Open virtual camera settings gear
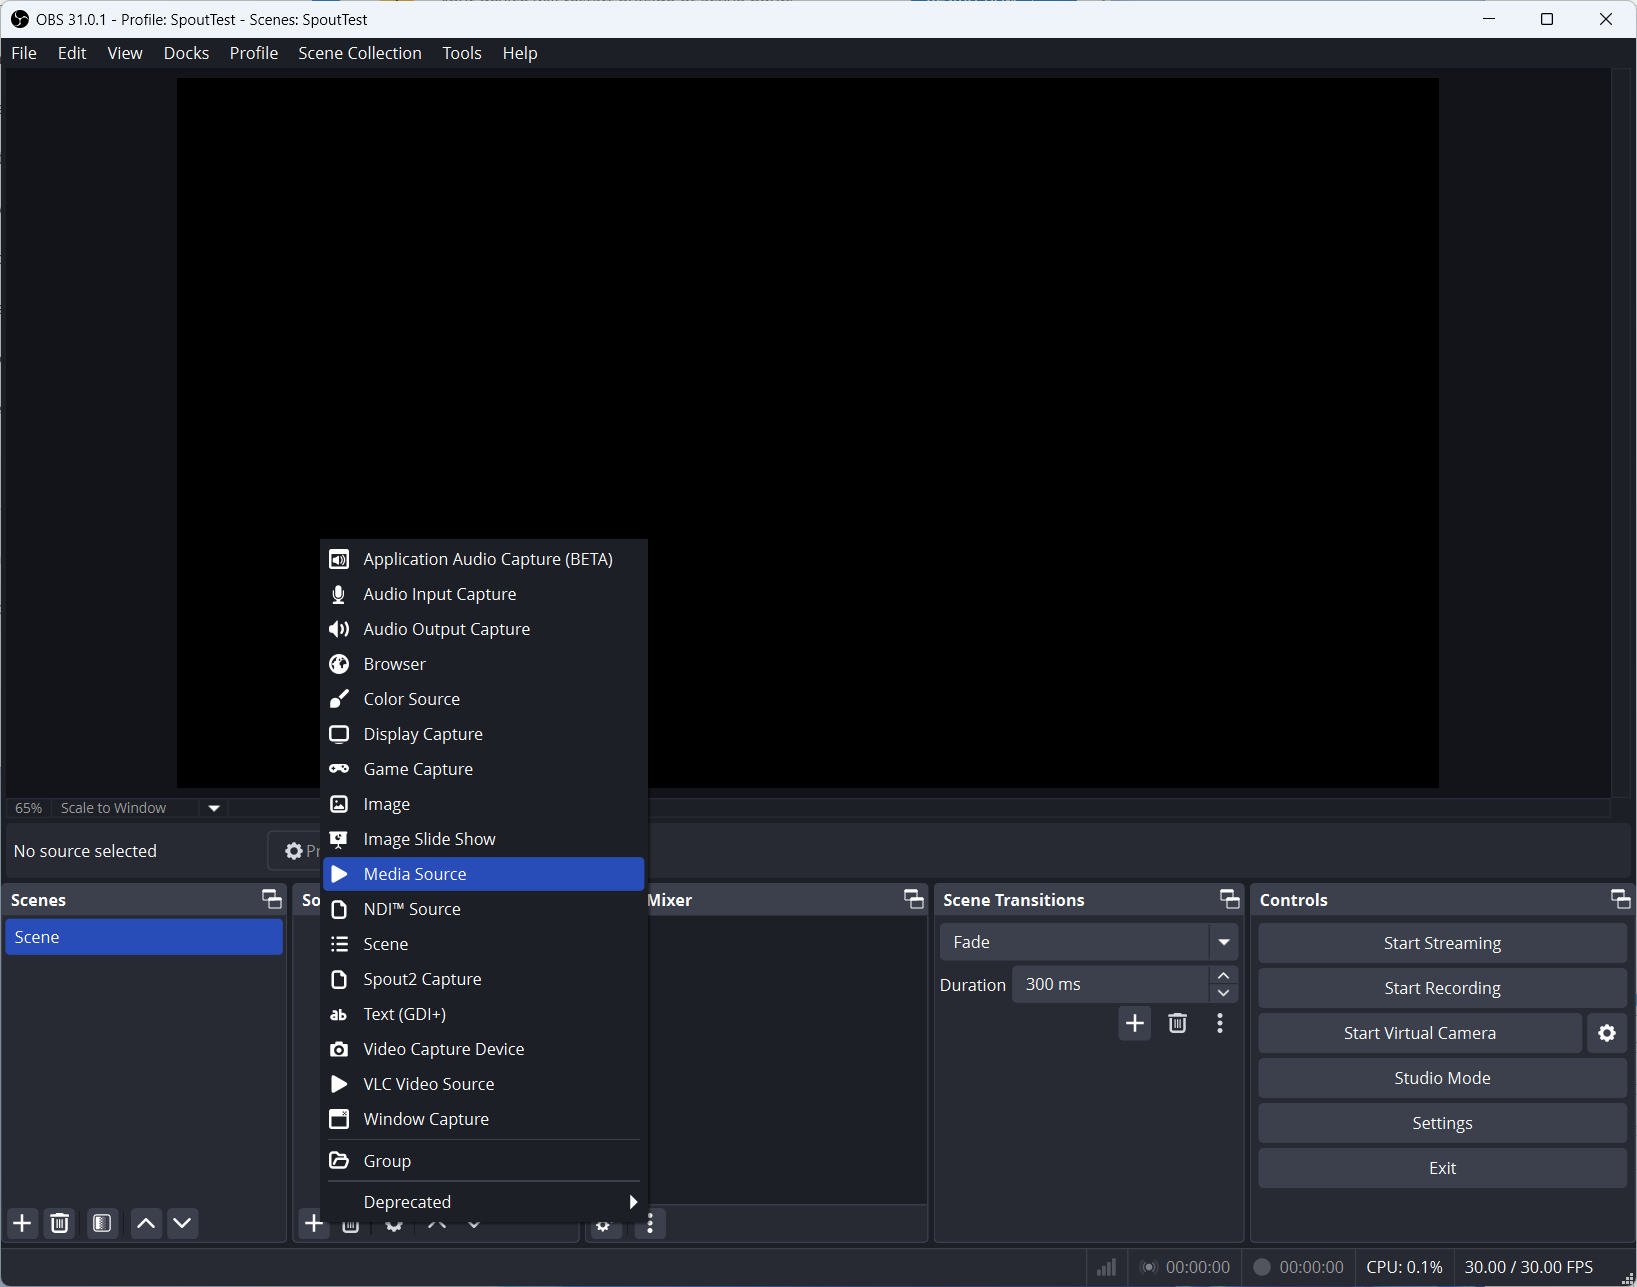This screenshot has width=1637, height=1287. [x=1606, y=1033]
